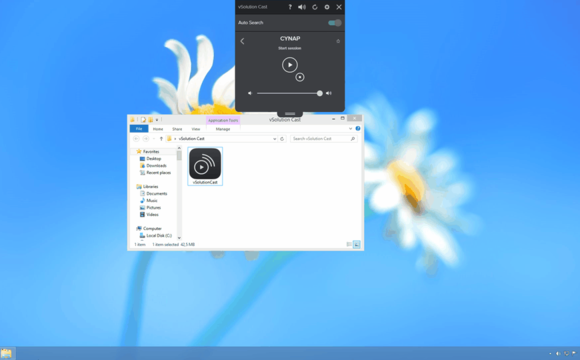Open the File menu in Explorer
The height and width of the screenshot is (360, 580).
point(139,129)
